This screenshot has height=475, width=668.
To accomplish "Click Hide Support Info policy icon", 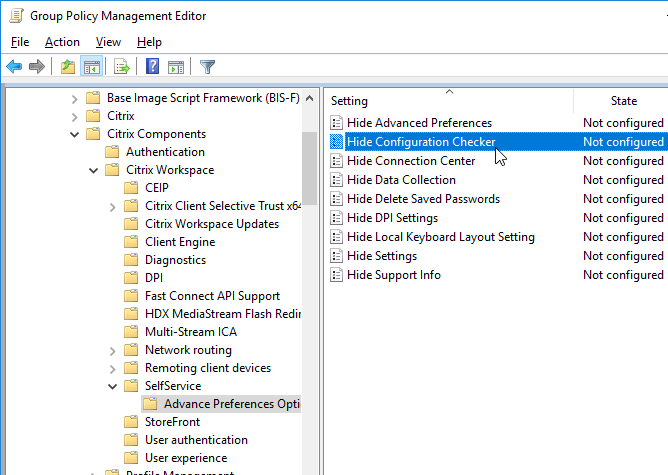I will [x=337, y=275].
